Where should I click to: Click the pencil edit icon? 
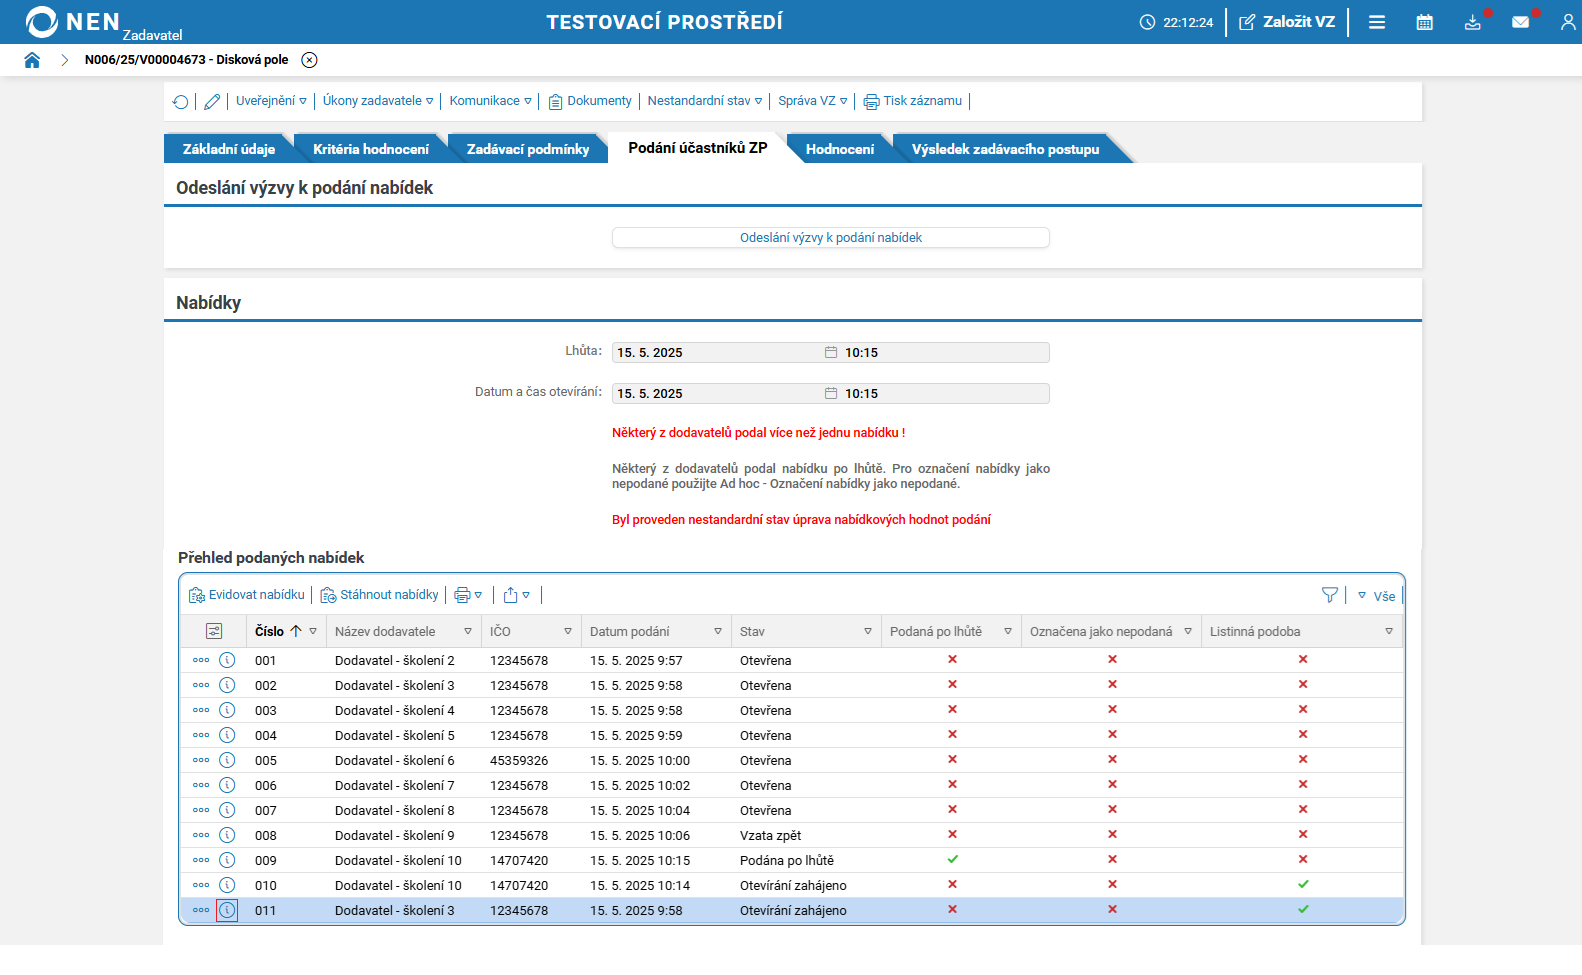coord(212,101)
